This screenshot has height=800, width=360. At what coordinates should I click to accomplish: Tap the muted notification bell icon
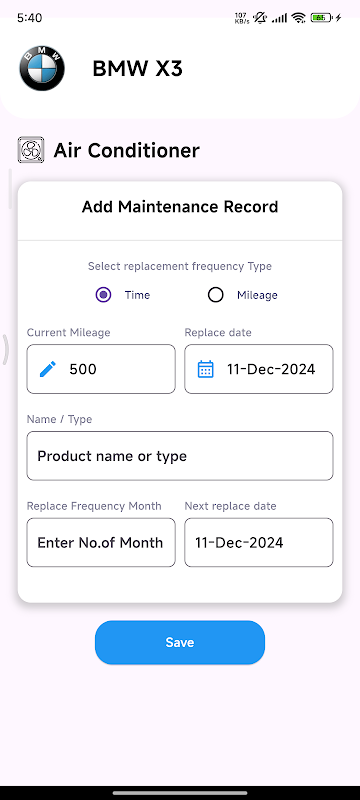[x=260, y=18]
